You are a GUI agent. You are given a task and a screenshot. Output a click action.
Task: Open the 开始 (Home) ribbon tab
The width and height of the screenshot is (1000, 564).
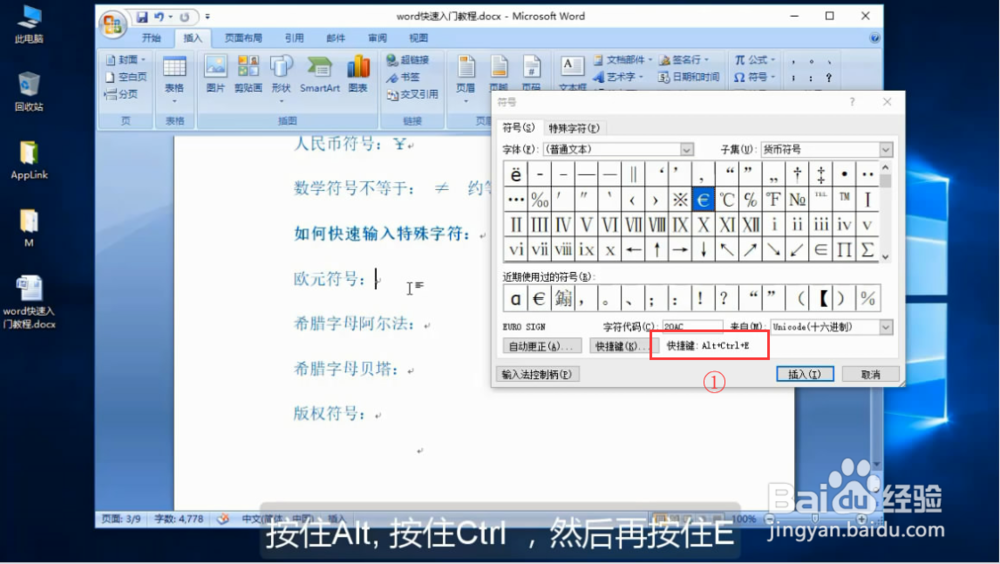pos(151,38)
